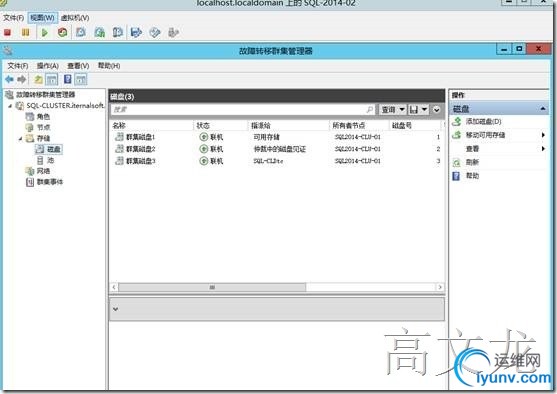Select the 角色 roles tree item
The width and height of the screenshot is (557, 394).
point(43,117)
